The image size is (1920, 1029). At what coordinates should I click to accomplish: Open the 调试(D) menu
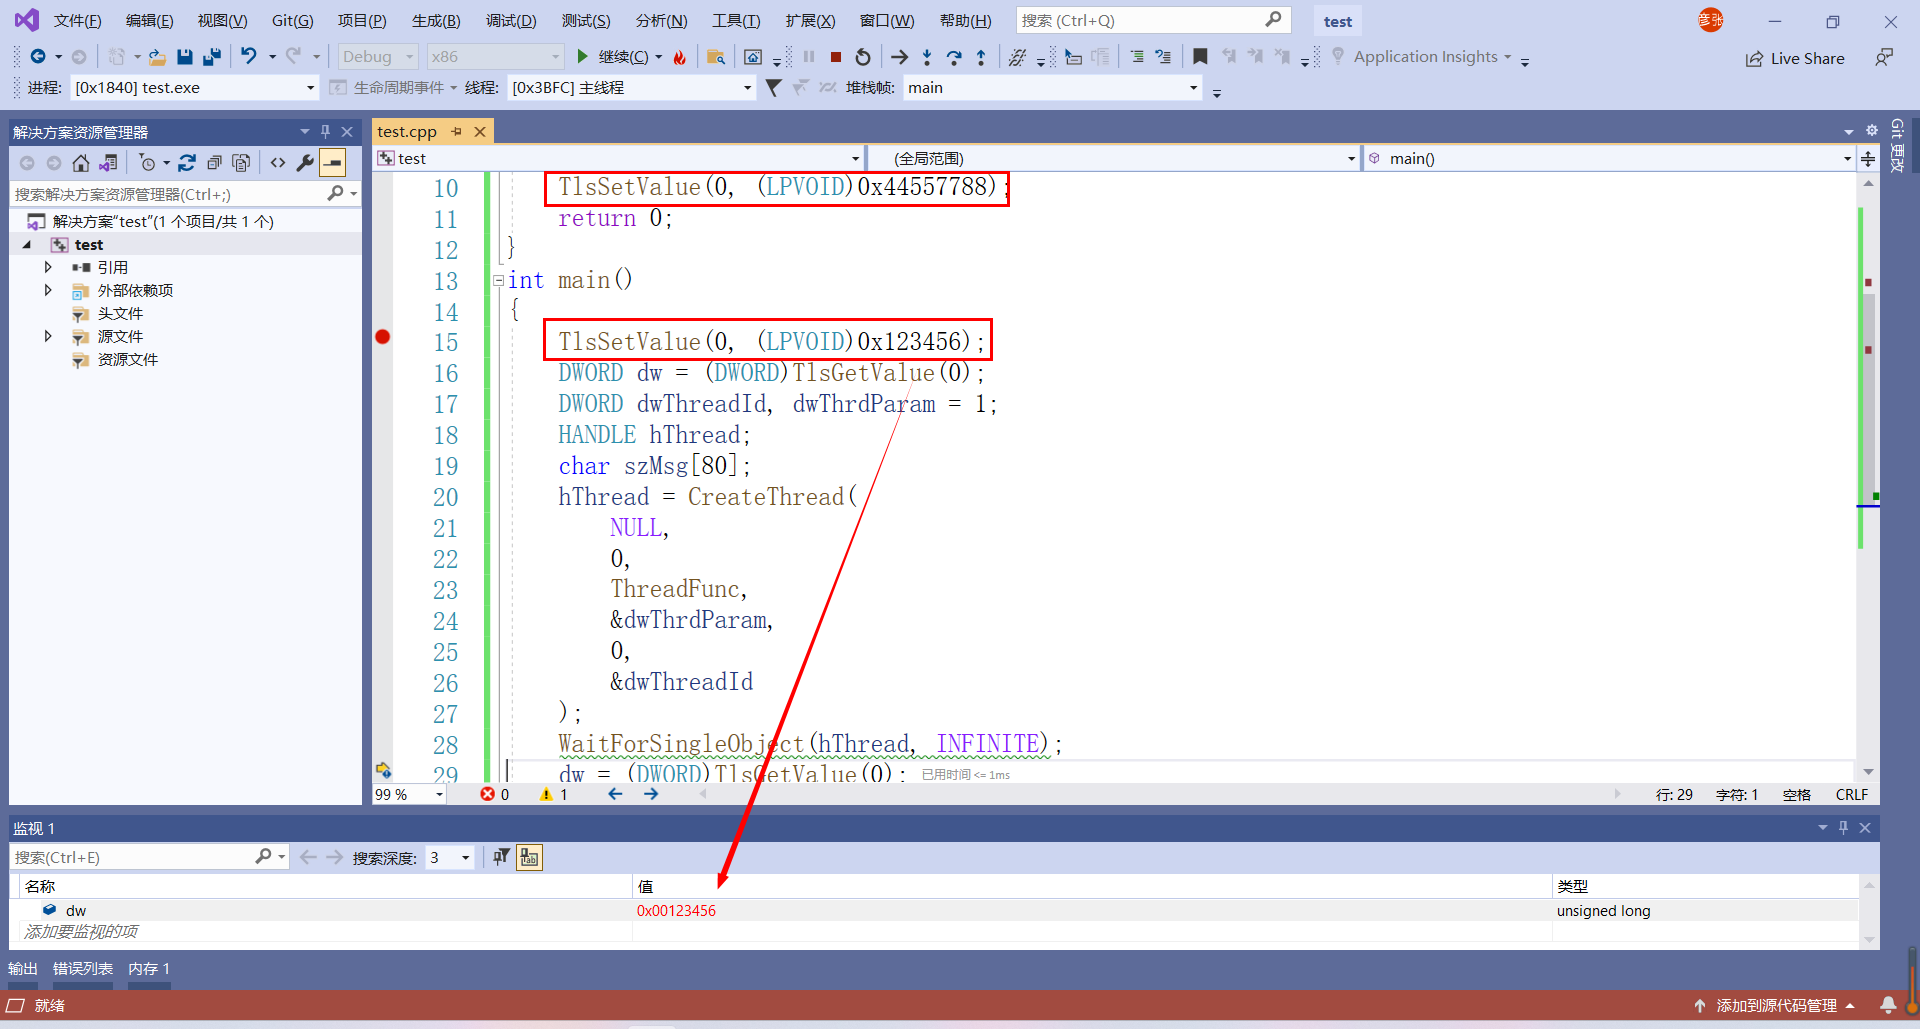coord(511,20)
